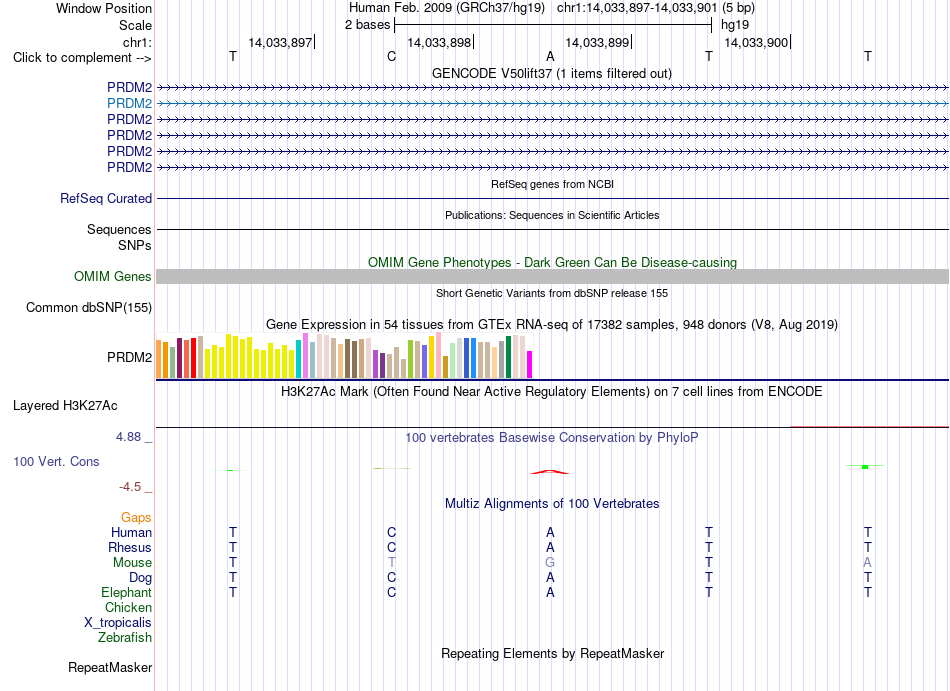The width and height of the screenshot is (950, 691).
Task: Click the Scale track label
Action: (135, 25)
